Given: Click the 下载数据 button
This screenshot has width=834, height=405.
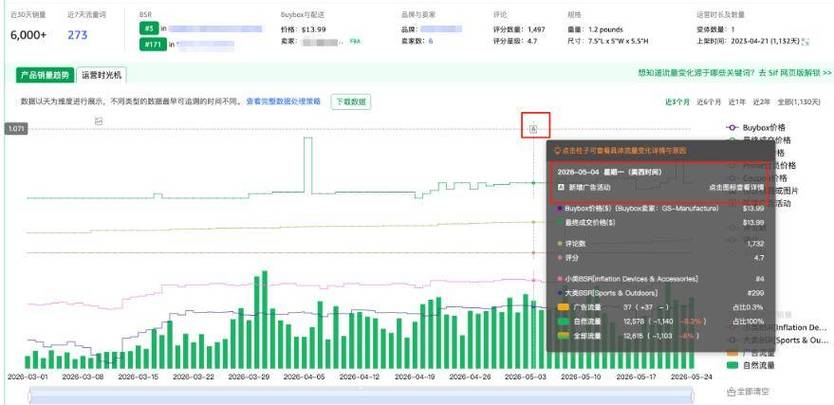Looking at the screenshot, I should click(x=351, y=102).
